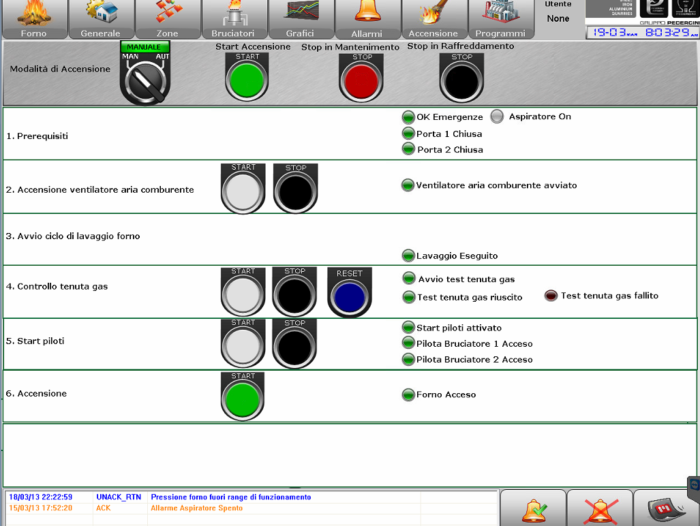Silence alarms with crossed-out bell icon
Screen dimensions: 700x526
[x=600, y=508]
